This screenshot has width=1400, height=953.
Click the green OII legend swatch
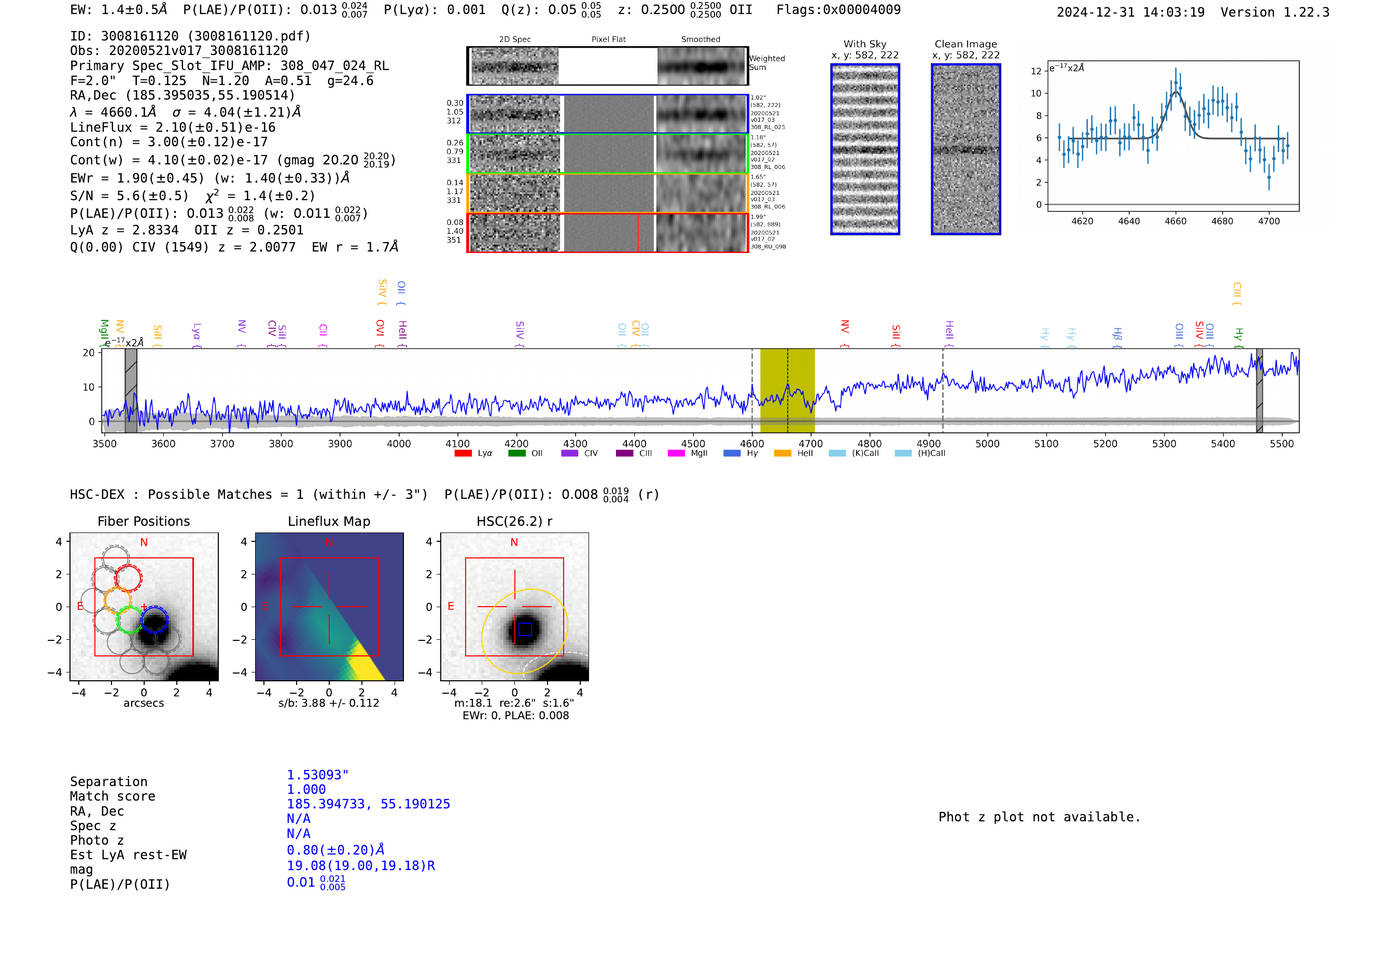click(516, 454)
